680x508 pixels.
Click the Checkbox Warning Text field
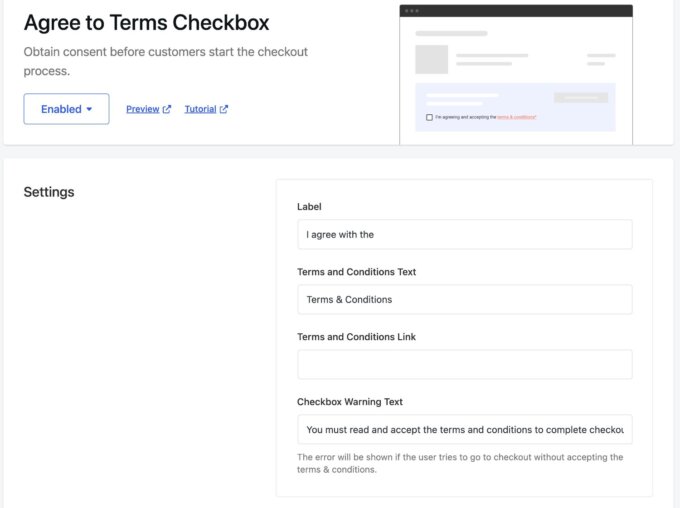pyautogui.click(x=465, y=430)
